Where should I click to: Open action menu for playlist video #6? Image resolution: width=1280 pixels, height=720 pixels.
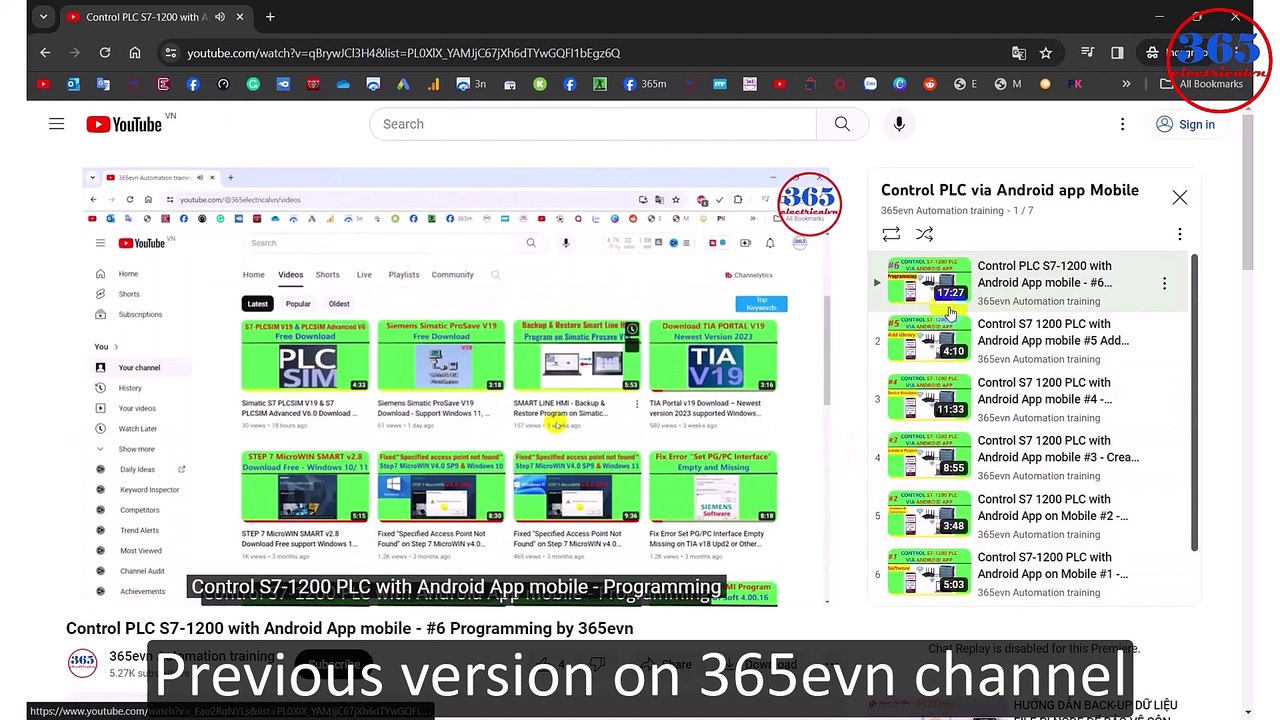pyautogui.click(x=1164, y=284)
